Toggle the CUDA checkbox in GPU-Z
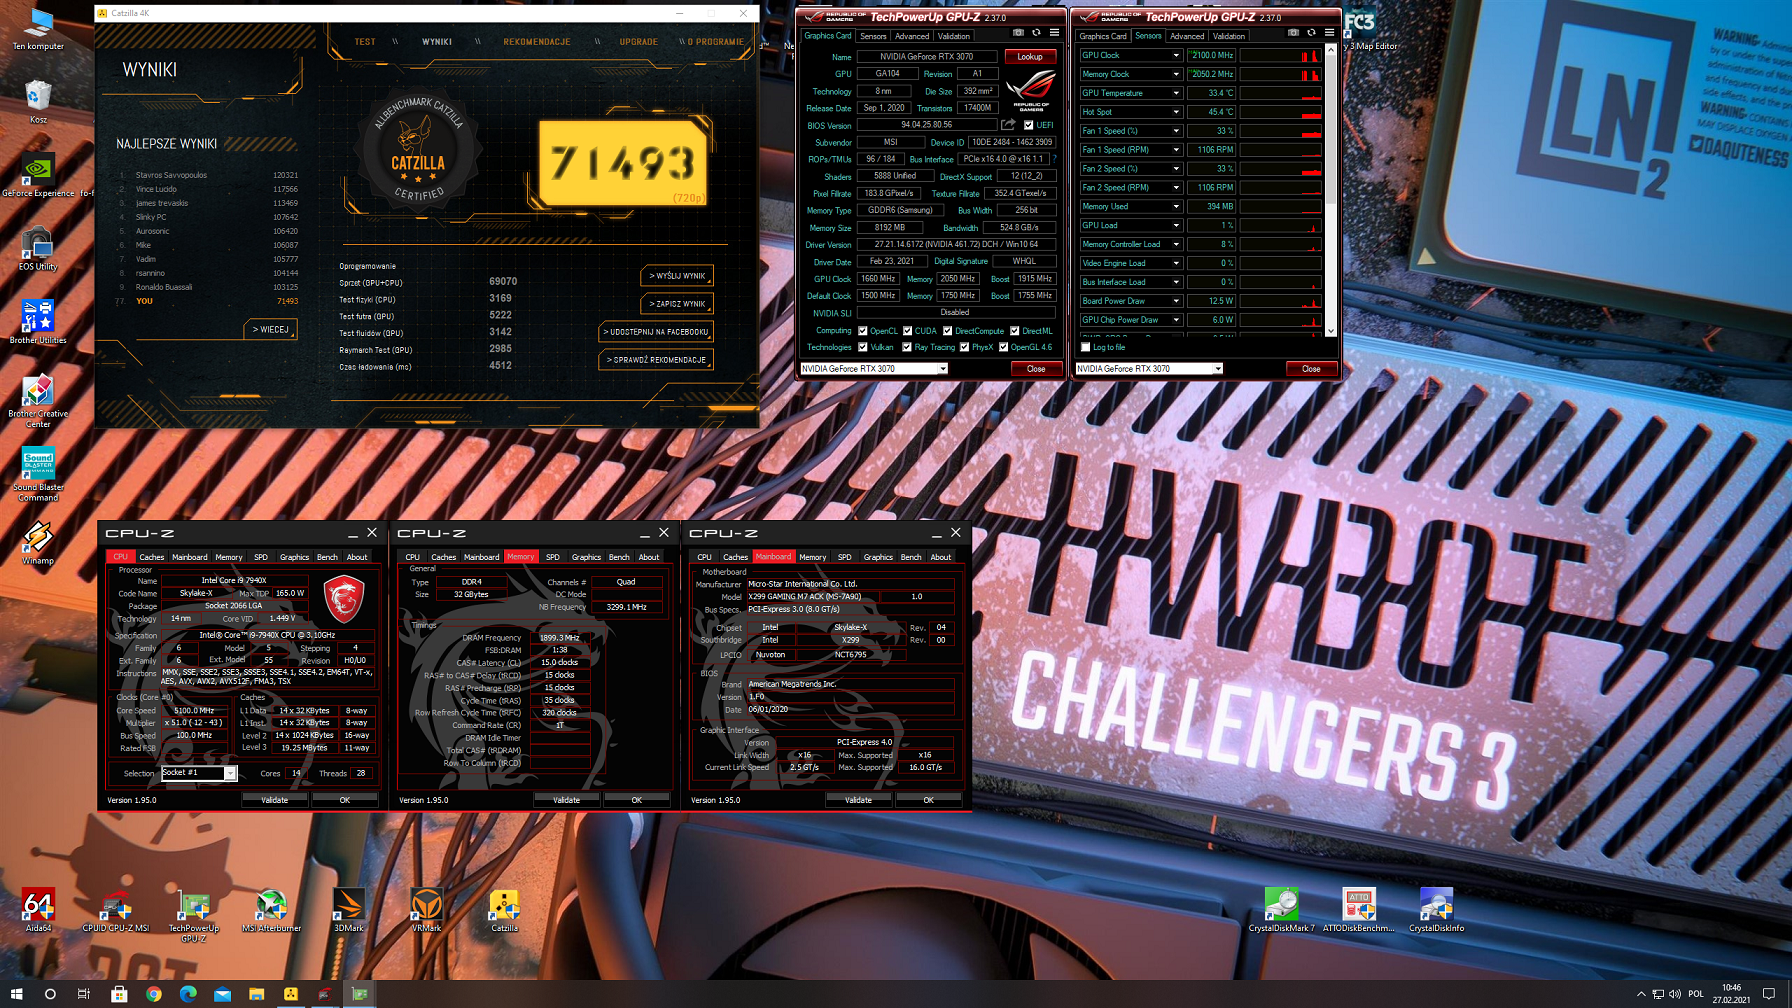Image resolution: width=1792 pixels, height=1008 pixels. click(x=907, y=331)
